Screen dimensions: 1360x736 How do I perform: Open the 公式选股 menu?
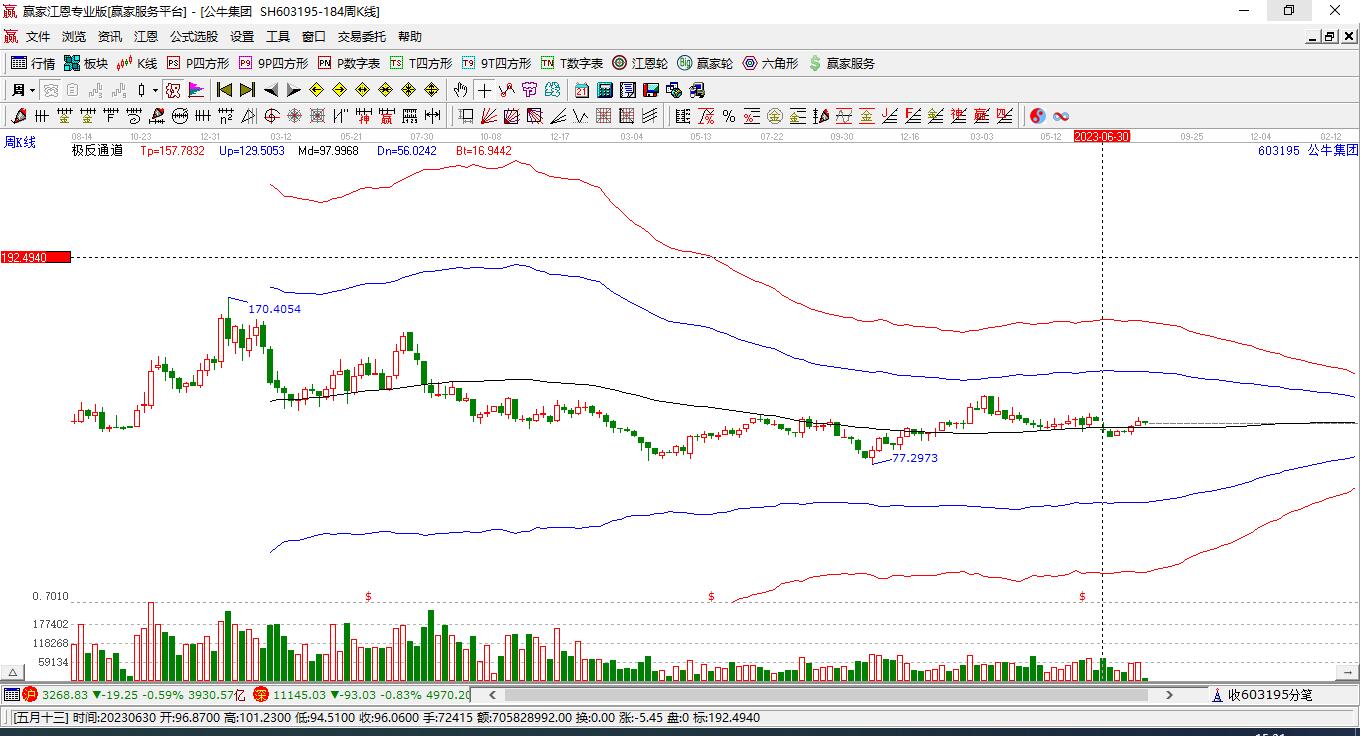[194, 37]
